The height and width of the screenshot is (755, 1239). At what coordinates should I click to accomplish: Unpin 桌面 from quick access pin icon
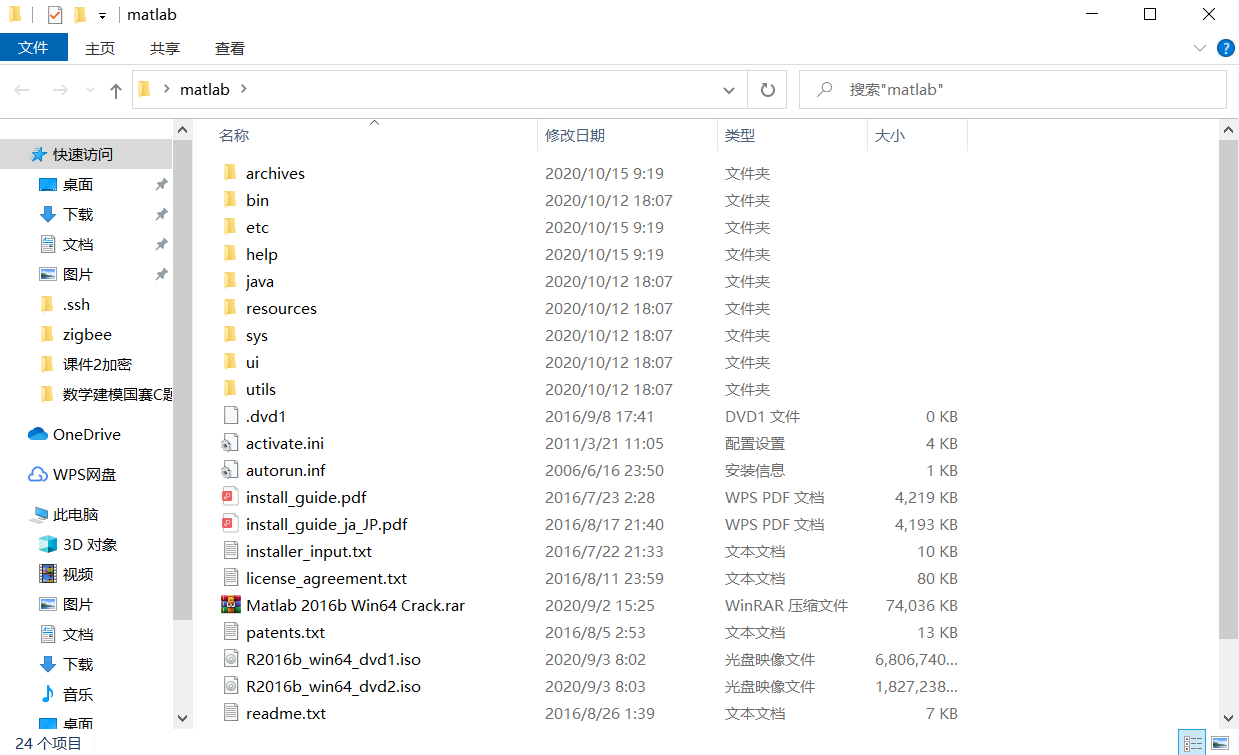click(161, 184)
